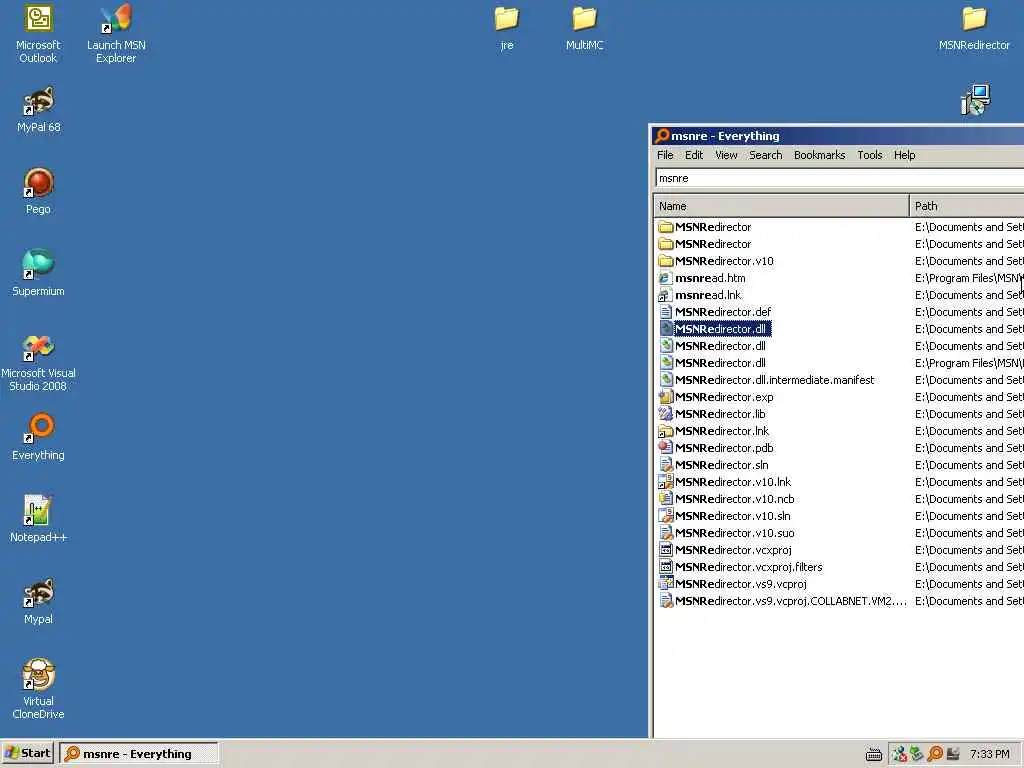Select the MSNRedirector.v10.ncb result
This screenshot has width=1024, height=768.
click(735, 499)
